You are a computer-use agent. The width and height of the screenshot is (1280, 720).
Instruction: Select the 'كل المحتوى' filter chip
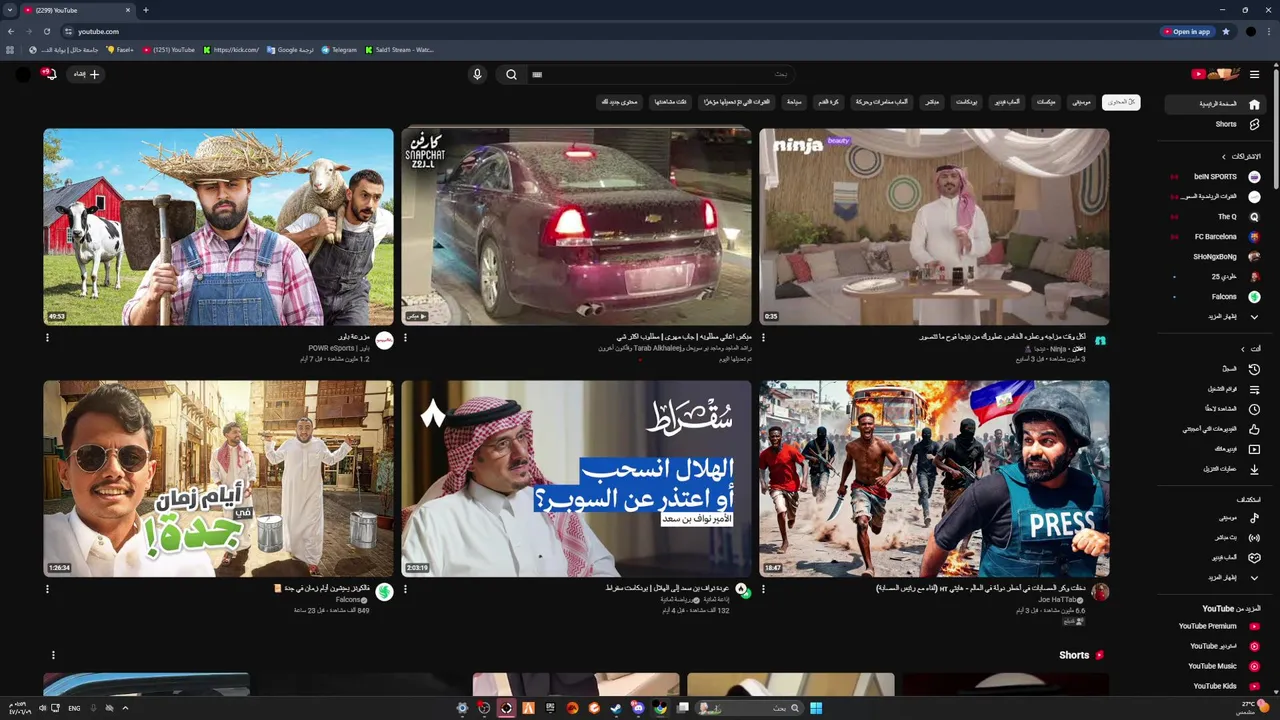coord(1121,102)
